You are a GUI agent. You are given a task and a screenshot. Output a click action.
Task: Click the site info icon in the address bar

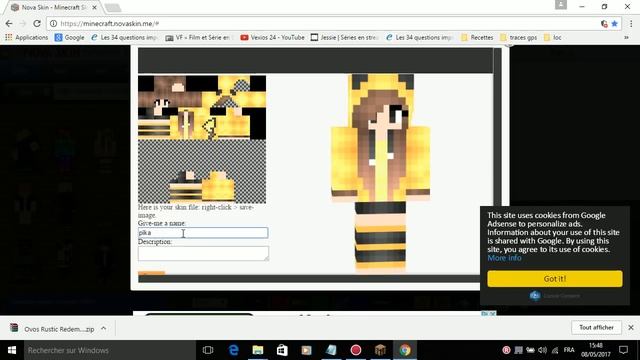click(x=53, y=24)
